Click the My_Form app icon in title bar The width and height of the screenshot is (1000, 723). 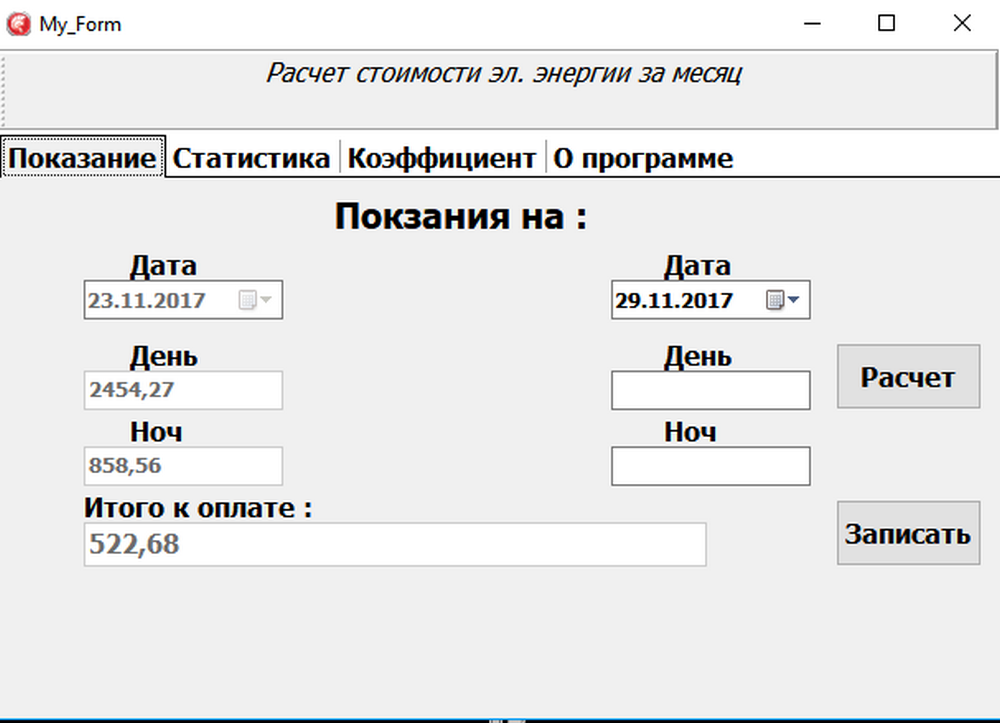(18, 24)
